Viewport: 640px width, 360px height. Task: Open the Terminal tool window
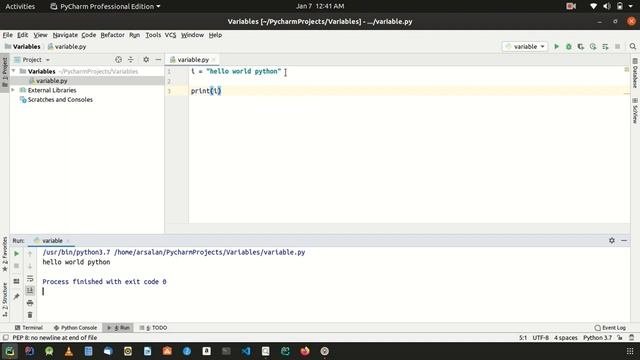[x=29, y=327]
